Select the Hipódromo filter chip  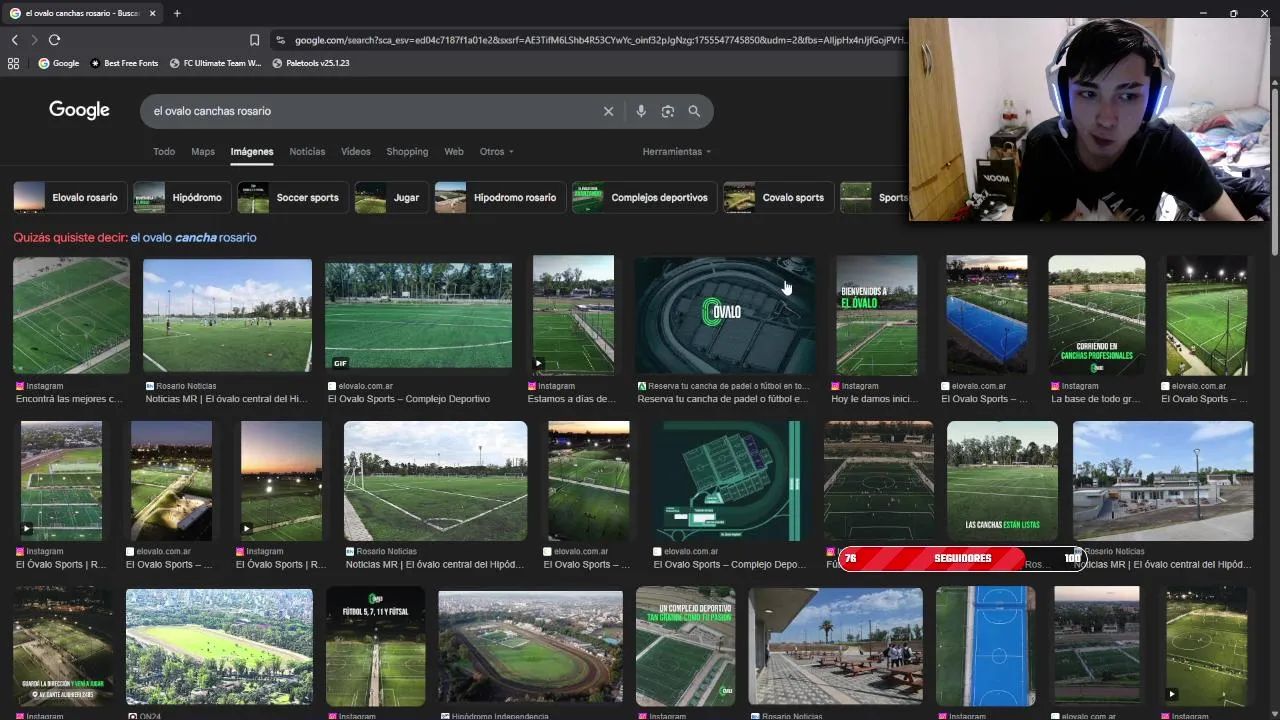182,198
